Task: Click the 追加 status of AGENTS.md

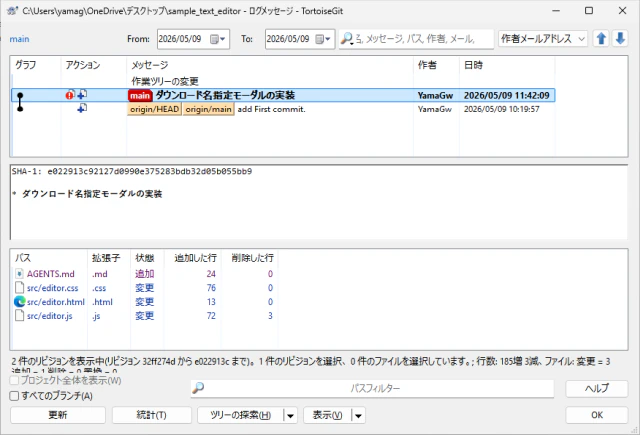Action: pos(144,274)
